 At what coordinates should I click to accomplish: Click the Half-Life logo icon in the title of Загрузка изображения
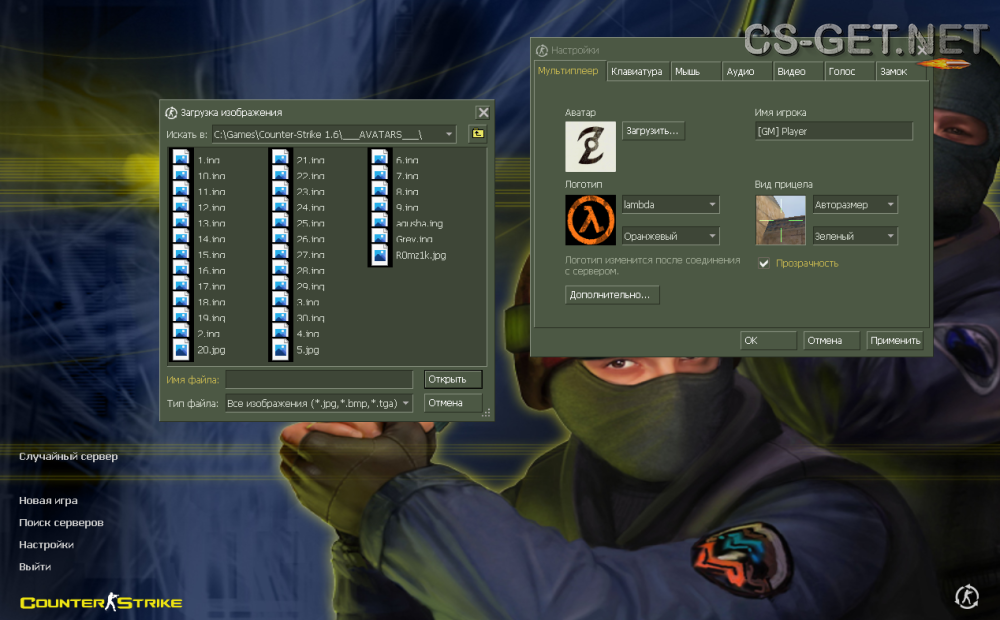point(171,112)
